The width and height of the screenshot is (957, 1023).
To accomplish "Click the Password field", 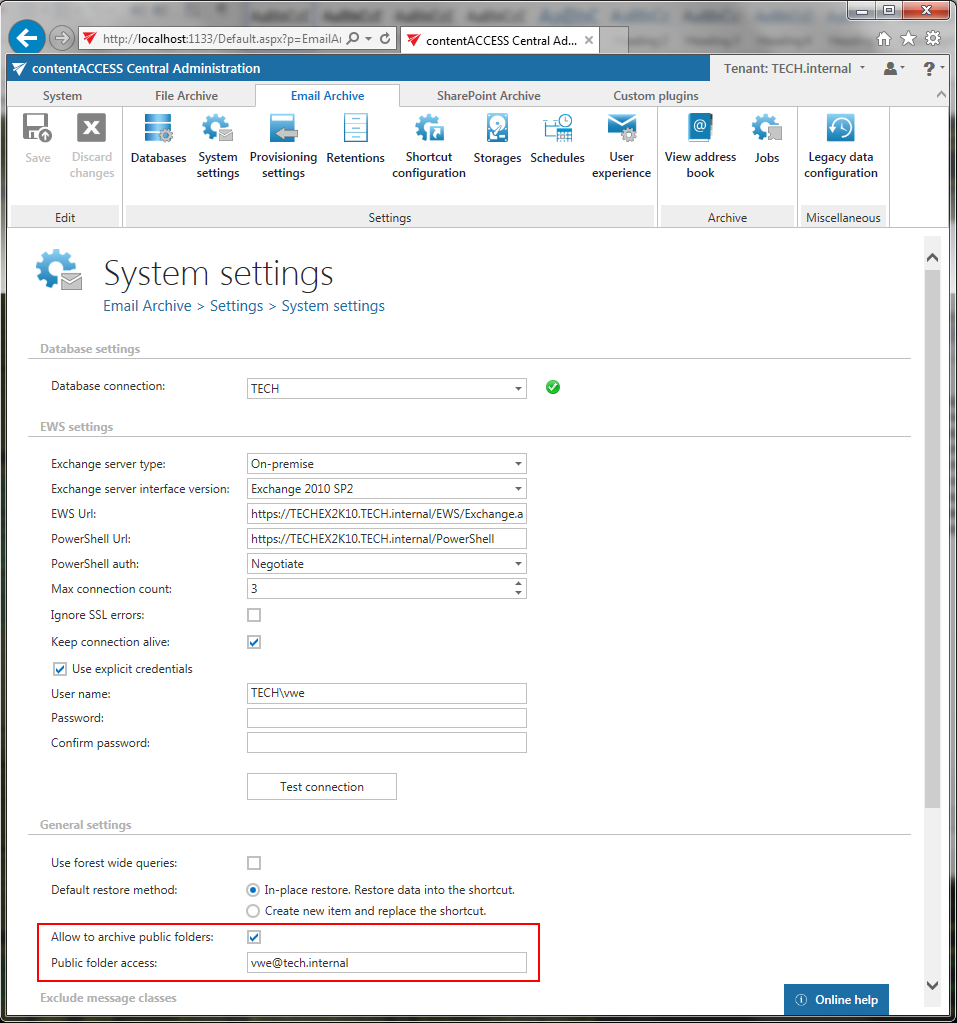I will coord(387,718).
